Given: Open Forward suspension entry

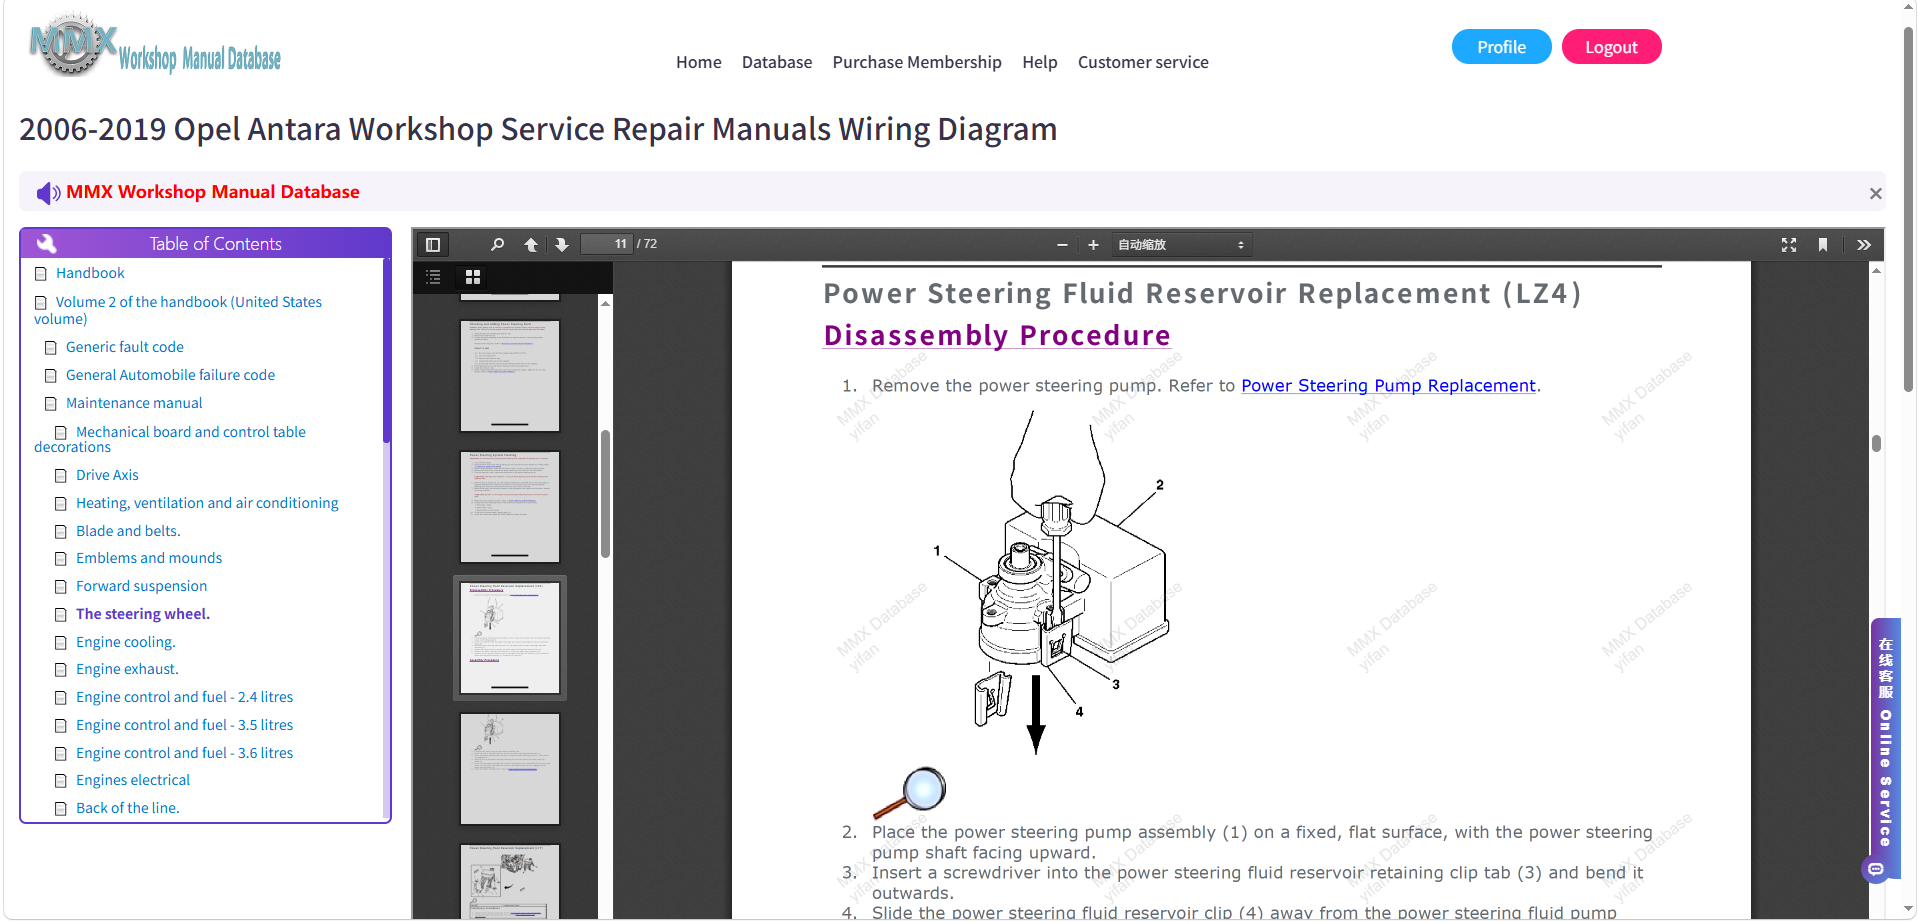Looking at the screenshot, I should (142, 586).
